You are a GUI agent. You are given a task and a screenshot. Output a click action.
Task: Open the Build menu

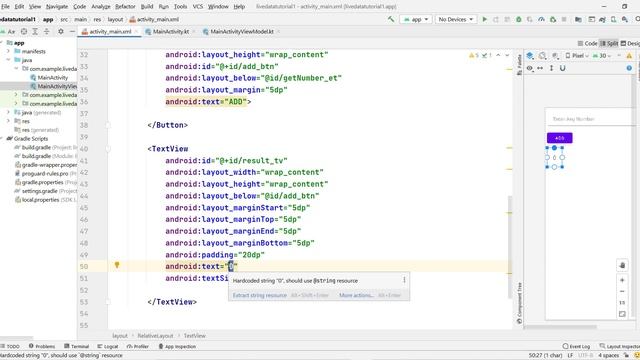147,7
